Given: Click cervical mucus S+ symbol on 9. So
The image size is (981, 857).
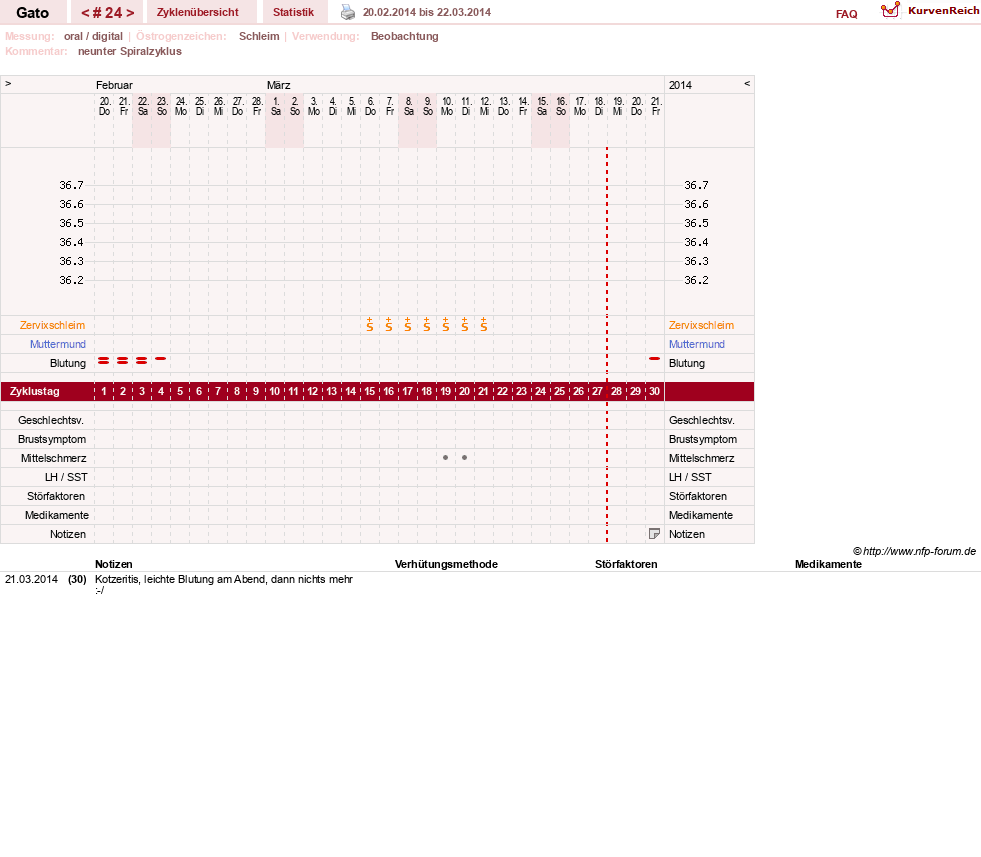Looking at the screenshot, I should coord(427,325).
